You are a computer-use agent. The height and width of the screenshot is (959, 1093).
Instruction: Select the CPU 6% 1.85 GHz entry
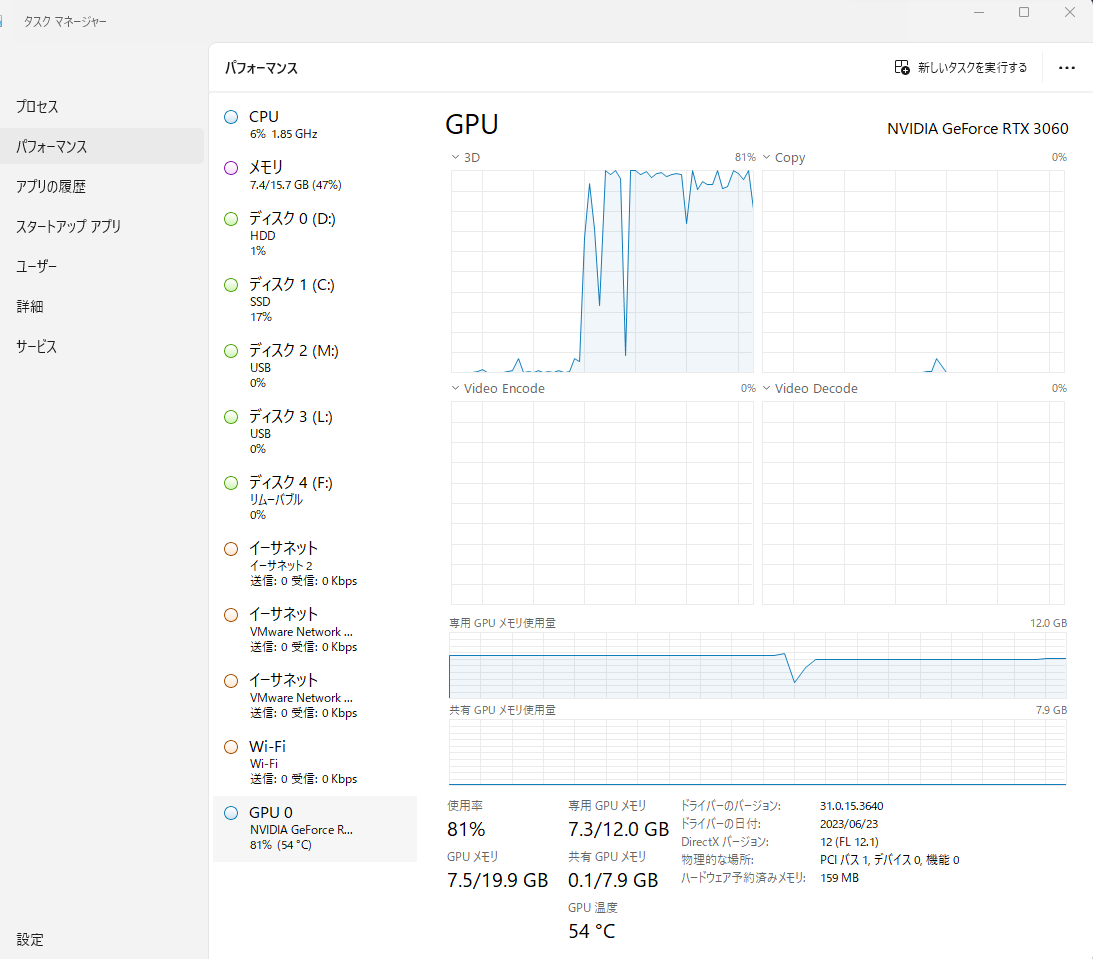coord(315,124)
